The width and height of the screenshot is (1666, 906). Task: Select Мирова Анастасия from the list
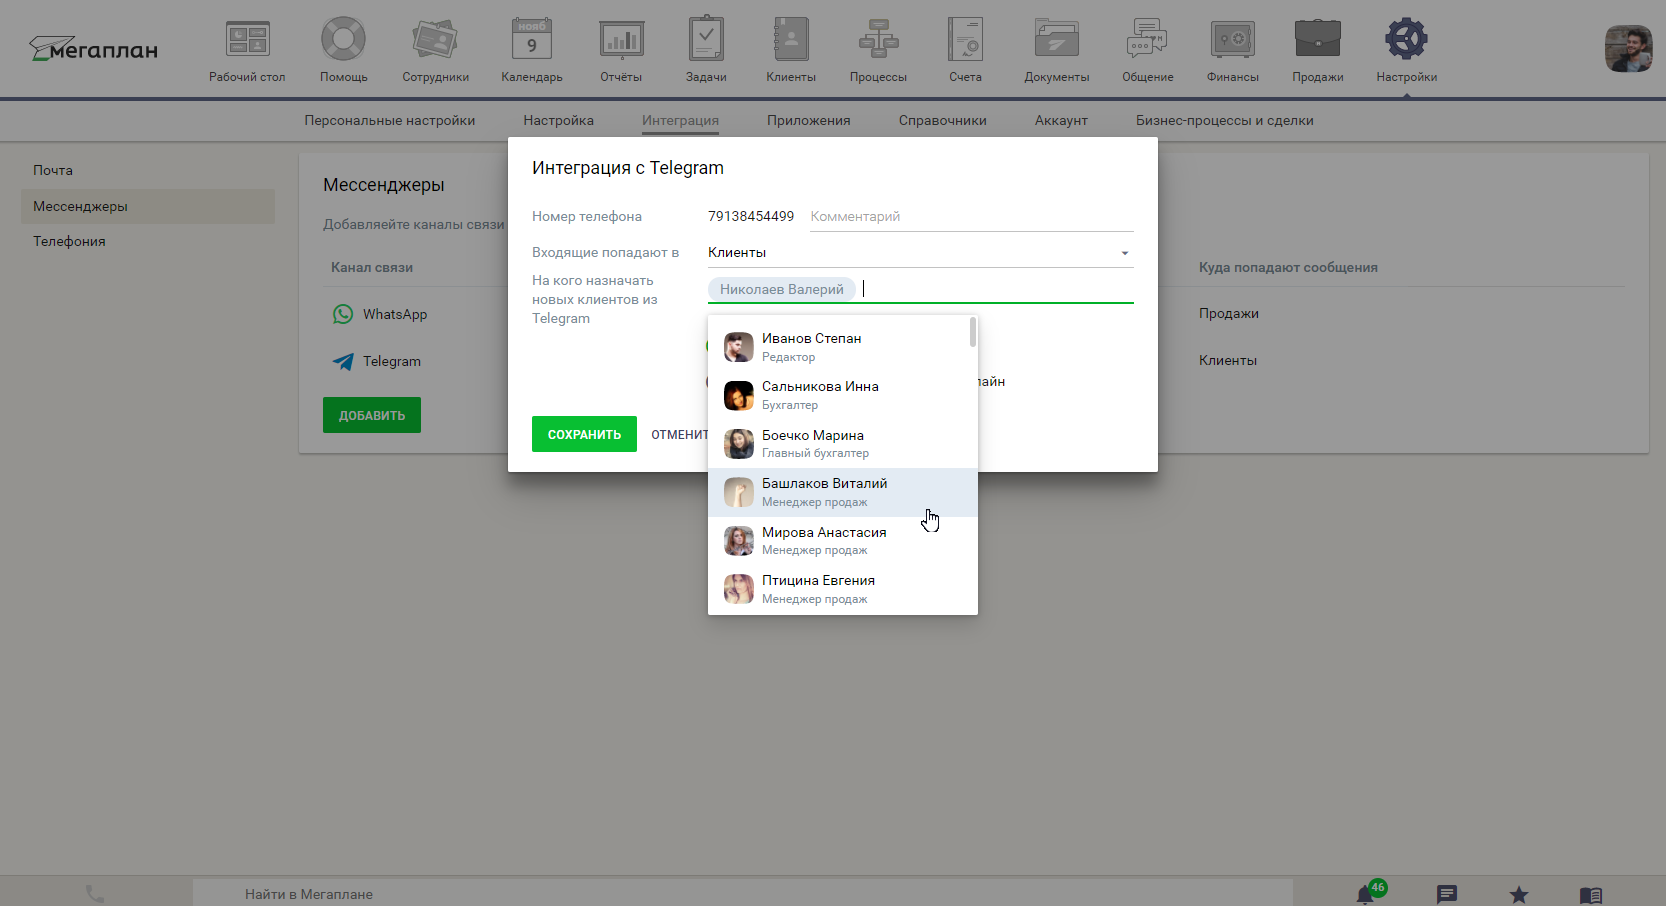click(x=842, y=541)
